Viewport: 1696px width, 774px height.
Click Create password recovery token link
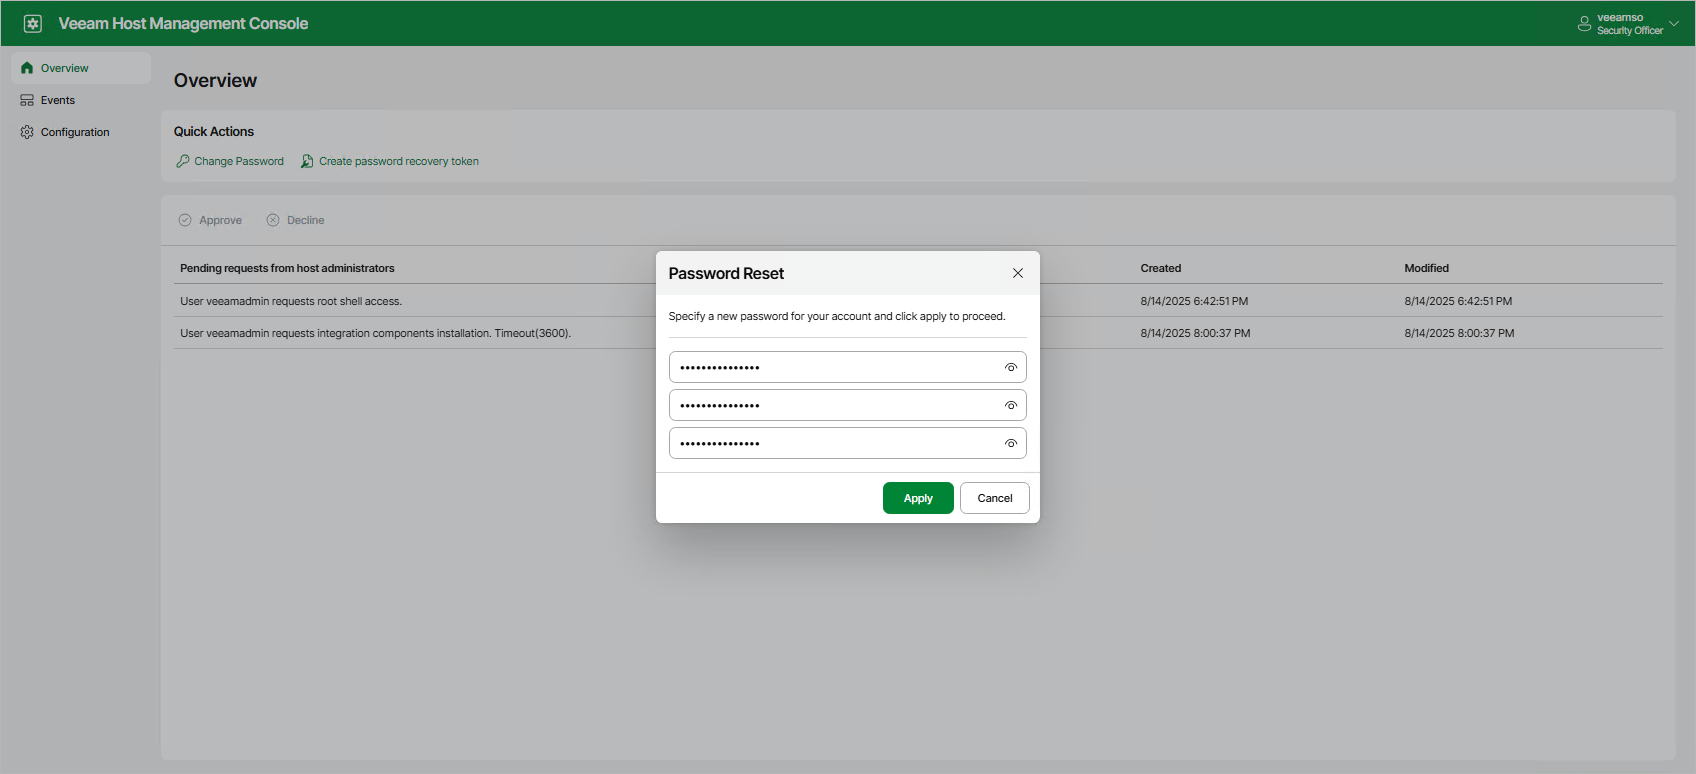(x=399, y=161)
